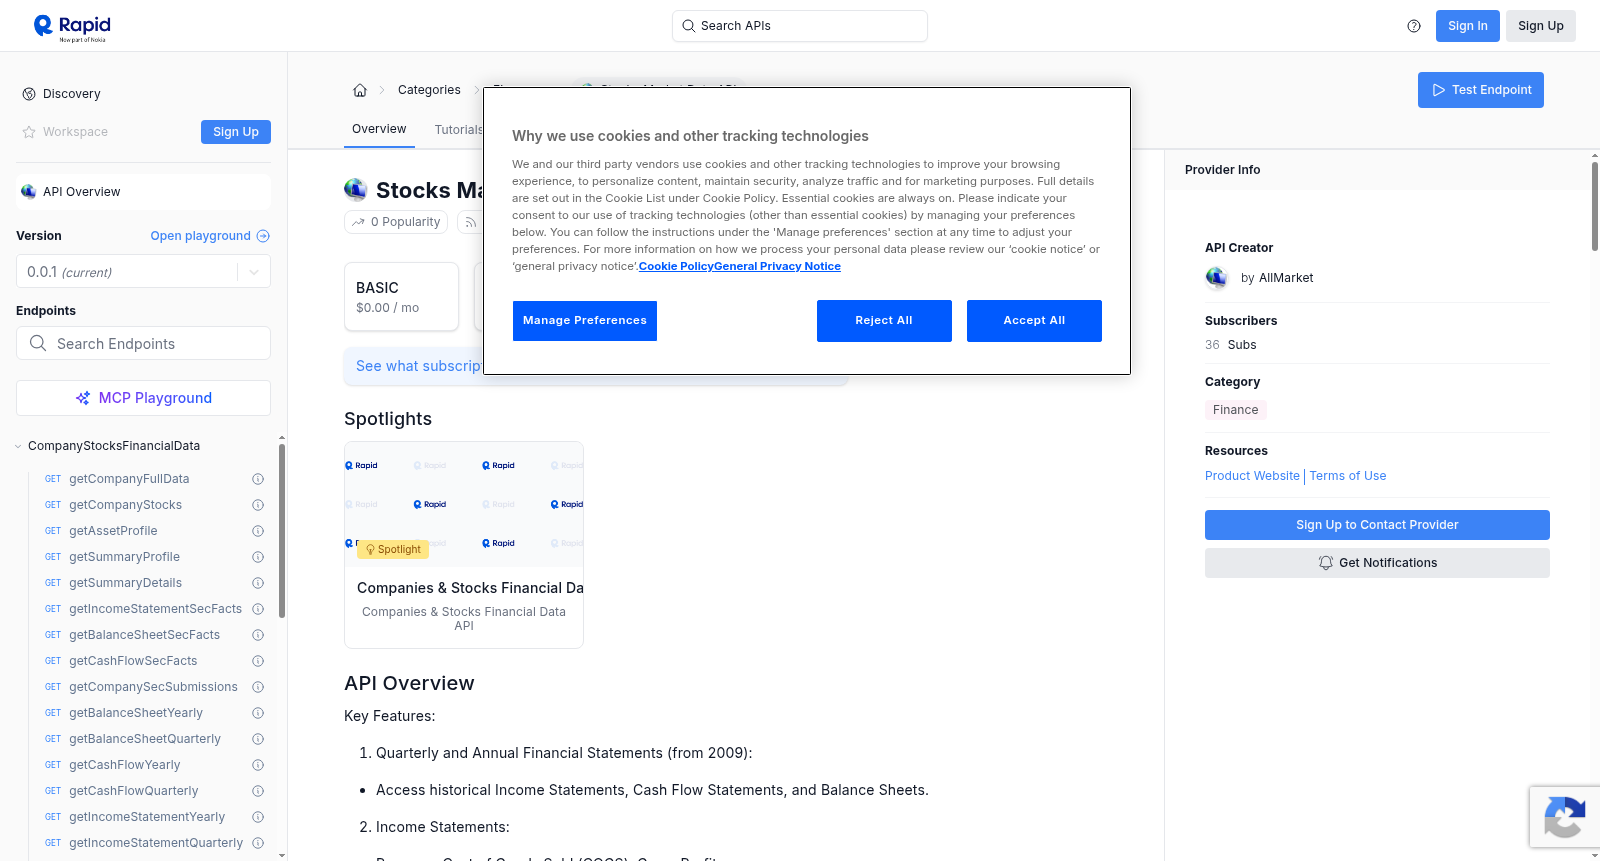Click Sign Up beside Workspace
The width and height of the screenshot is (1600, 861).
tap(236, 132)
